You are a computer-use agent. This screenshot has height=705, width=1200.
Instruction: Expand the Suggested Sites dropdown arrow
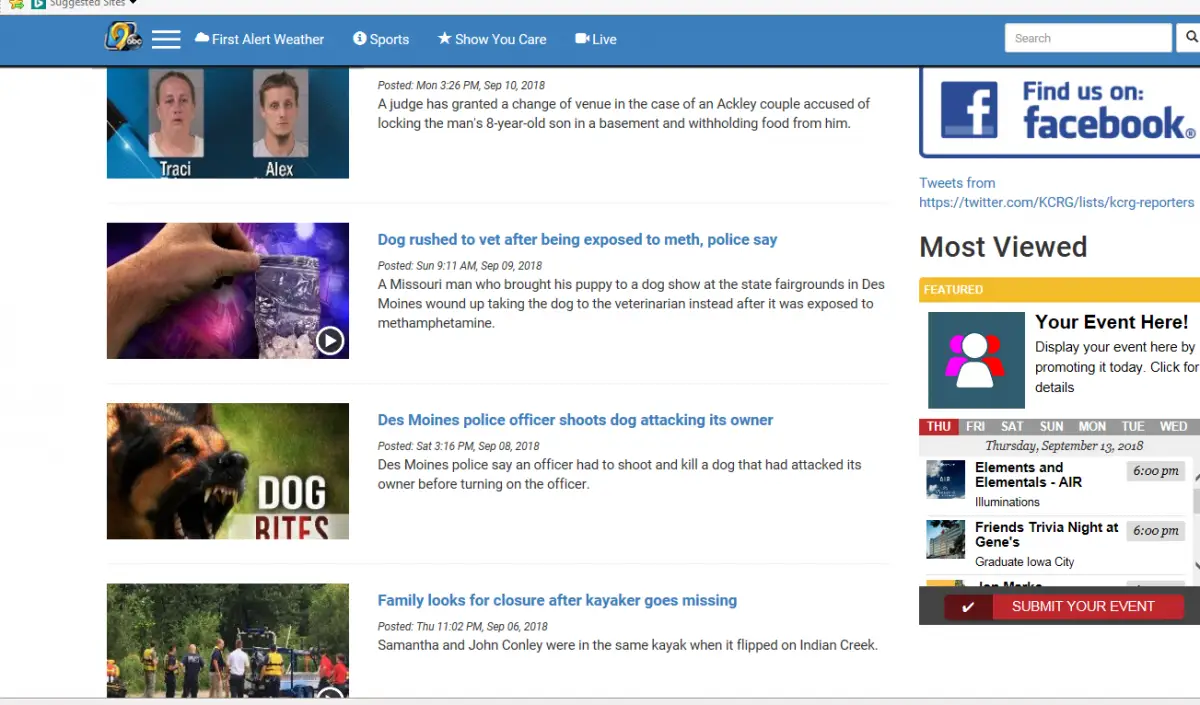pyautogui.click(x=133, y=3)
